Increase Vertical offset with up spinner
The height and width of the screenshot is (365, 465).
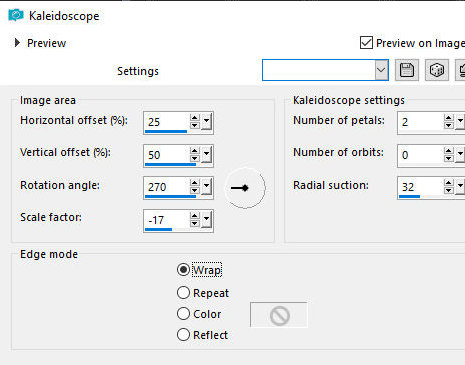tap(195, 150)
